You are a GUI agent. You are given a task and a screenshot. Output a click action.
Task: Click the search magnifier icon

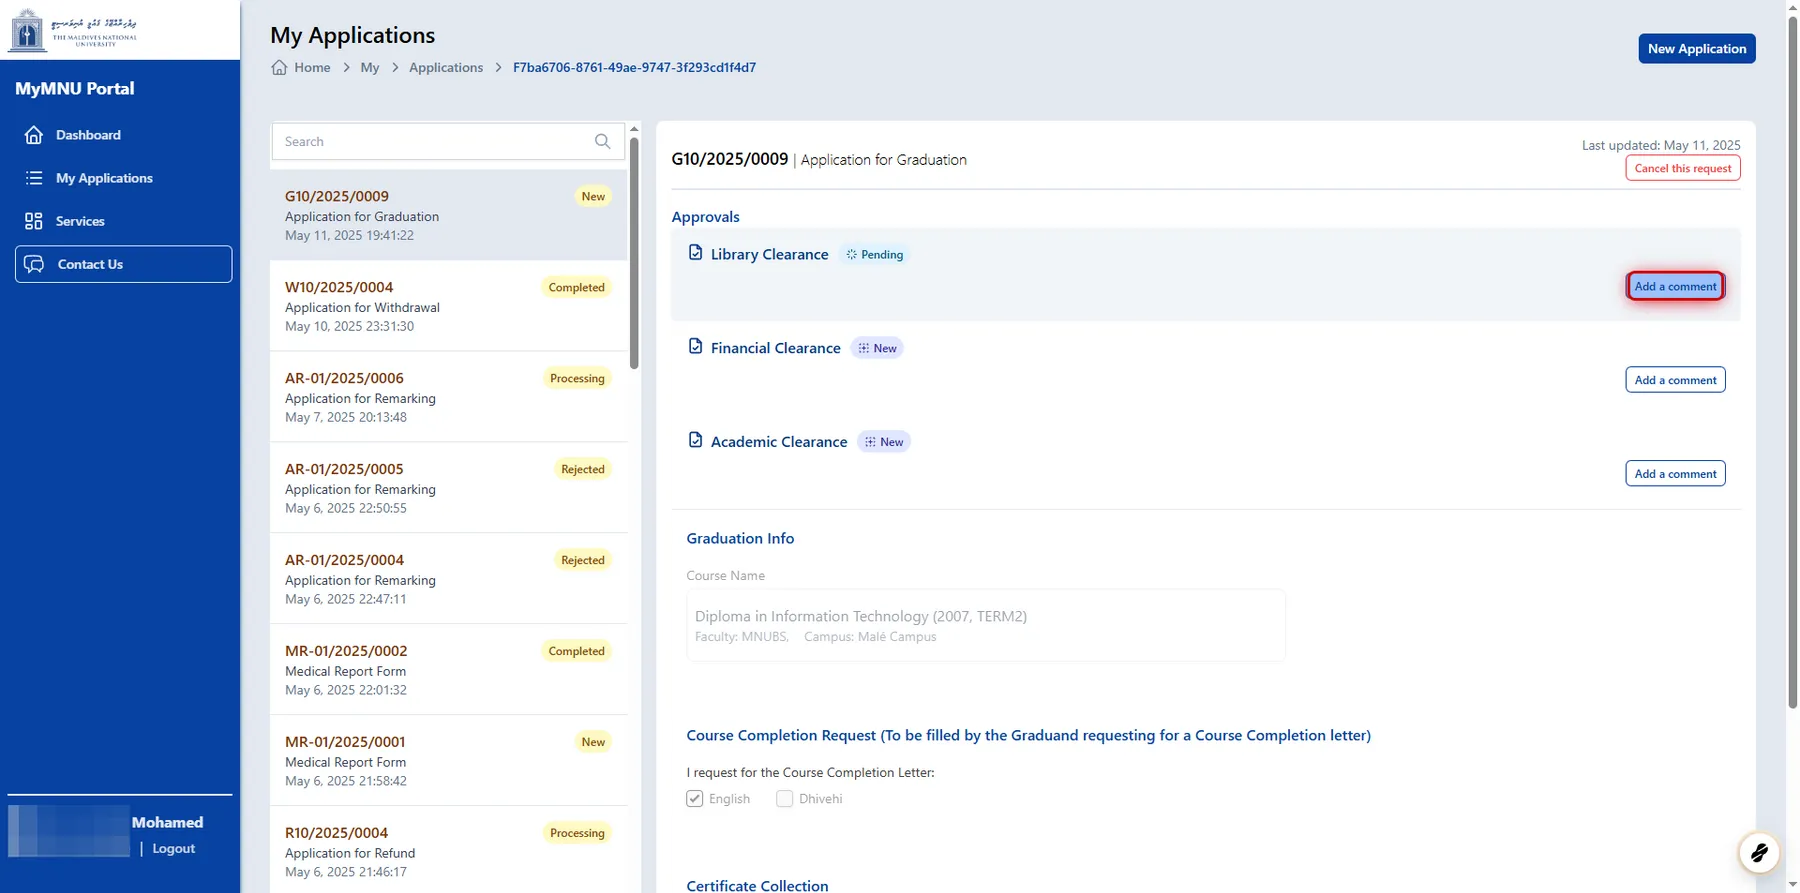tap(602, 141)
